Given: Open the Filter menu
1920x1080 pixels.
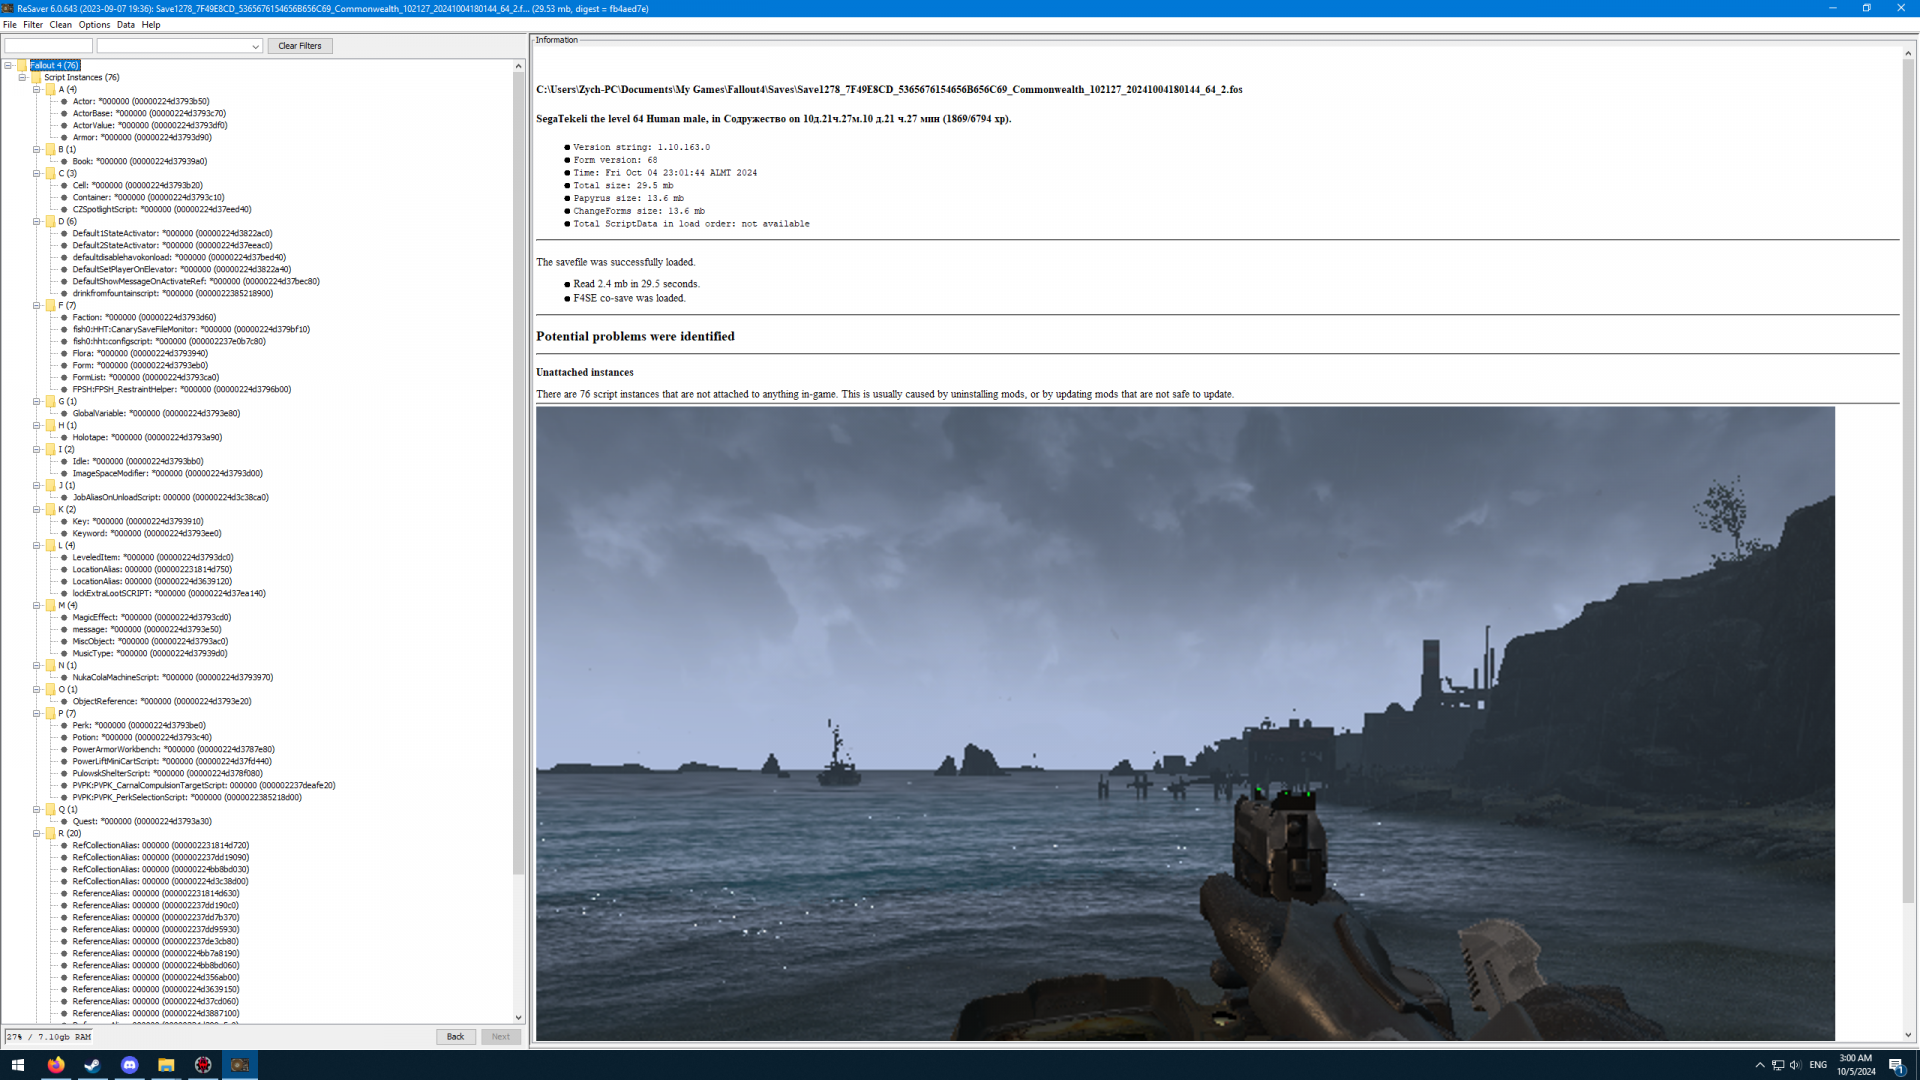Looking at the screenshot, I should 33,25.
